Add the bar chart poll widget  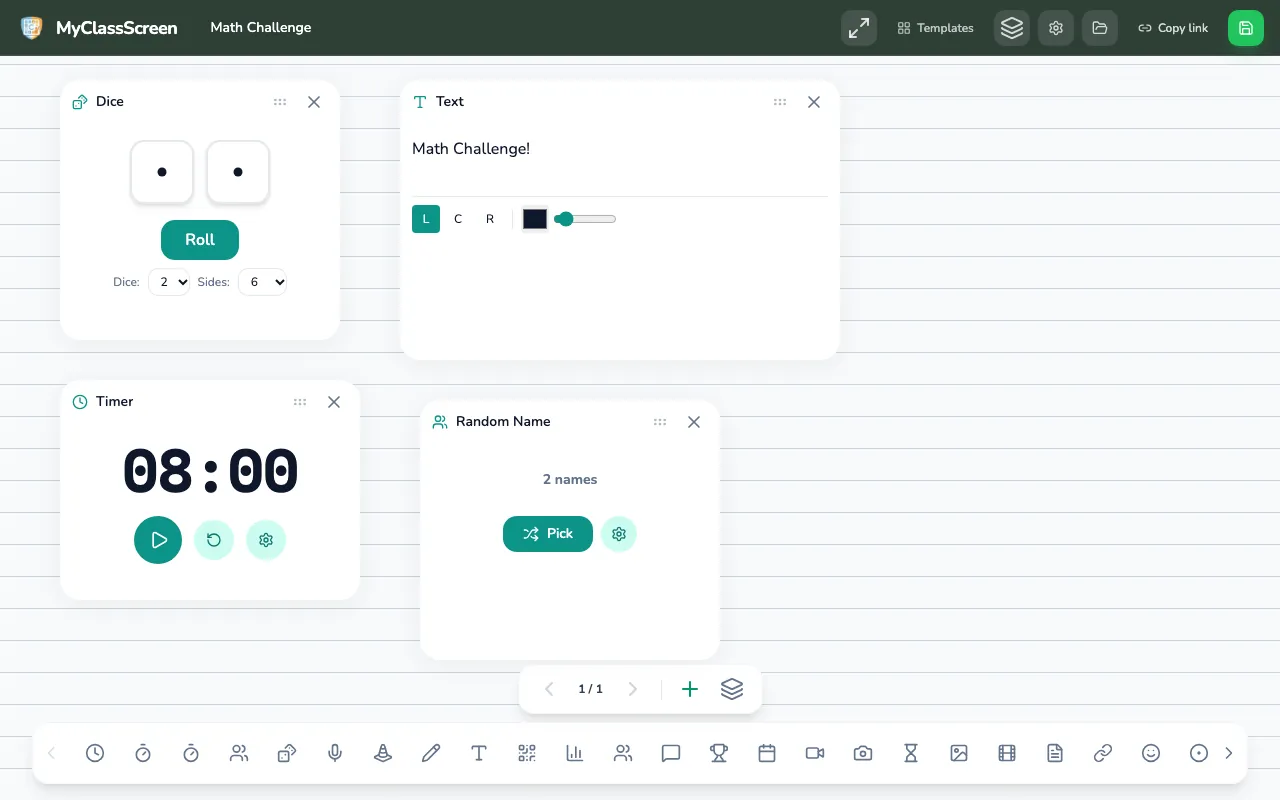coord(575,753)
